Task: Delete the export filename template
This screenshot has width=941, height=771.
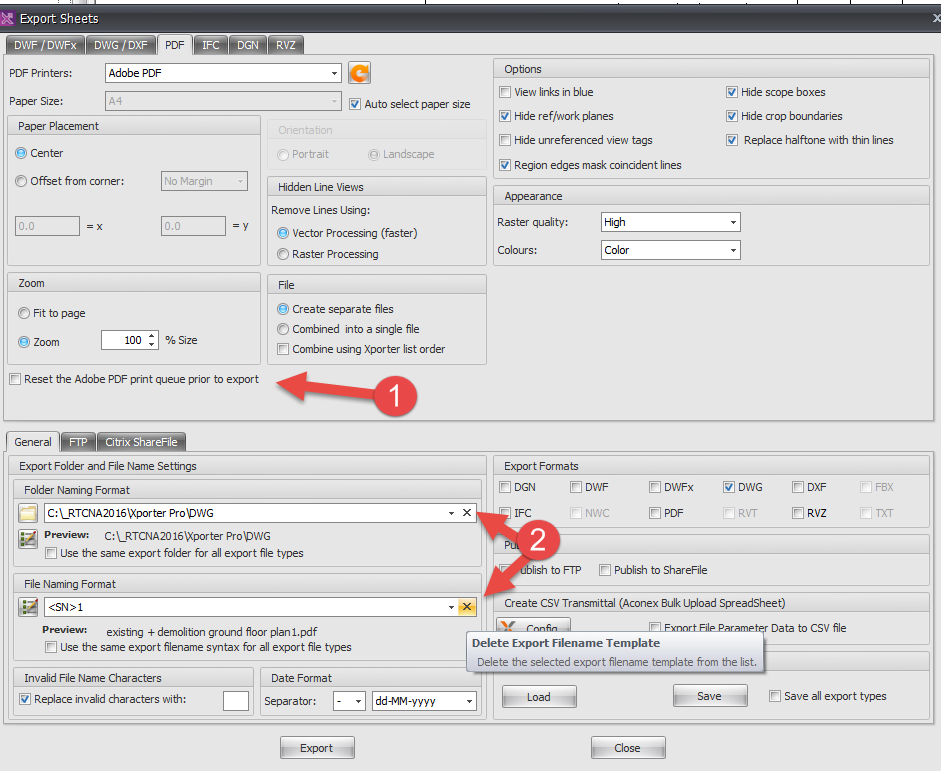Action: 466,607
